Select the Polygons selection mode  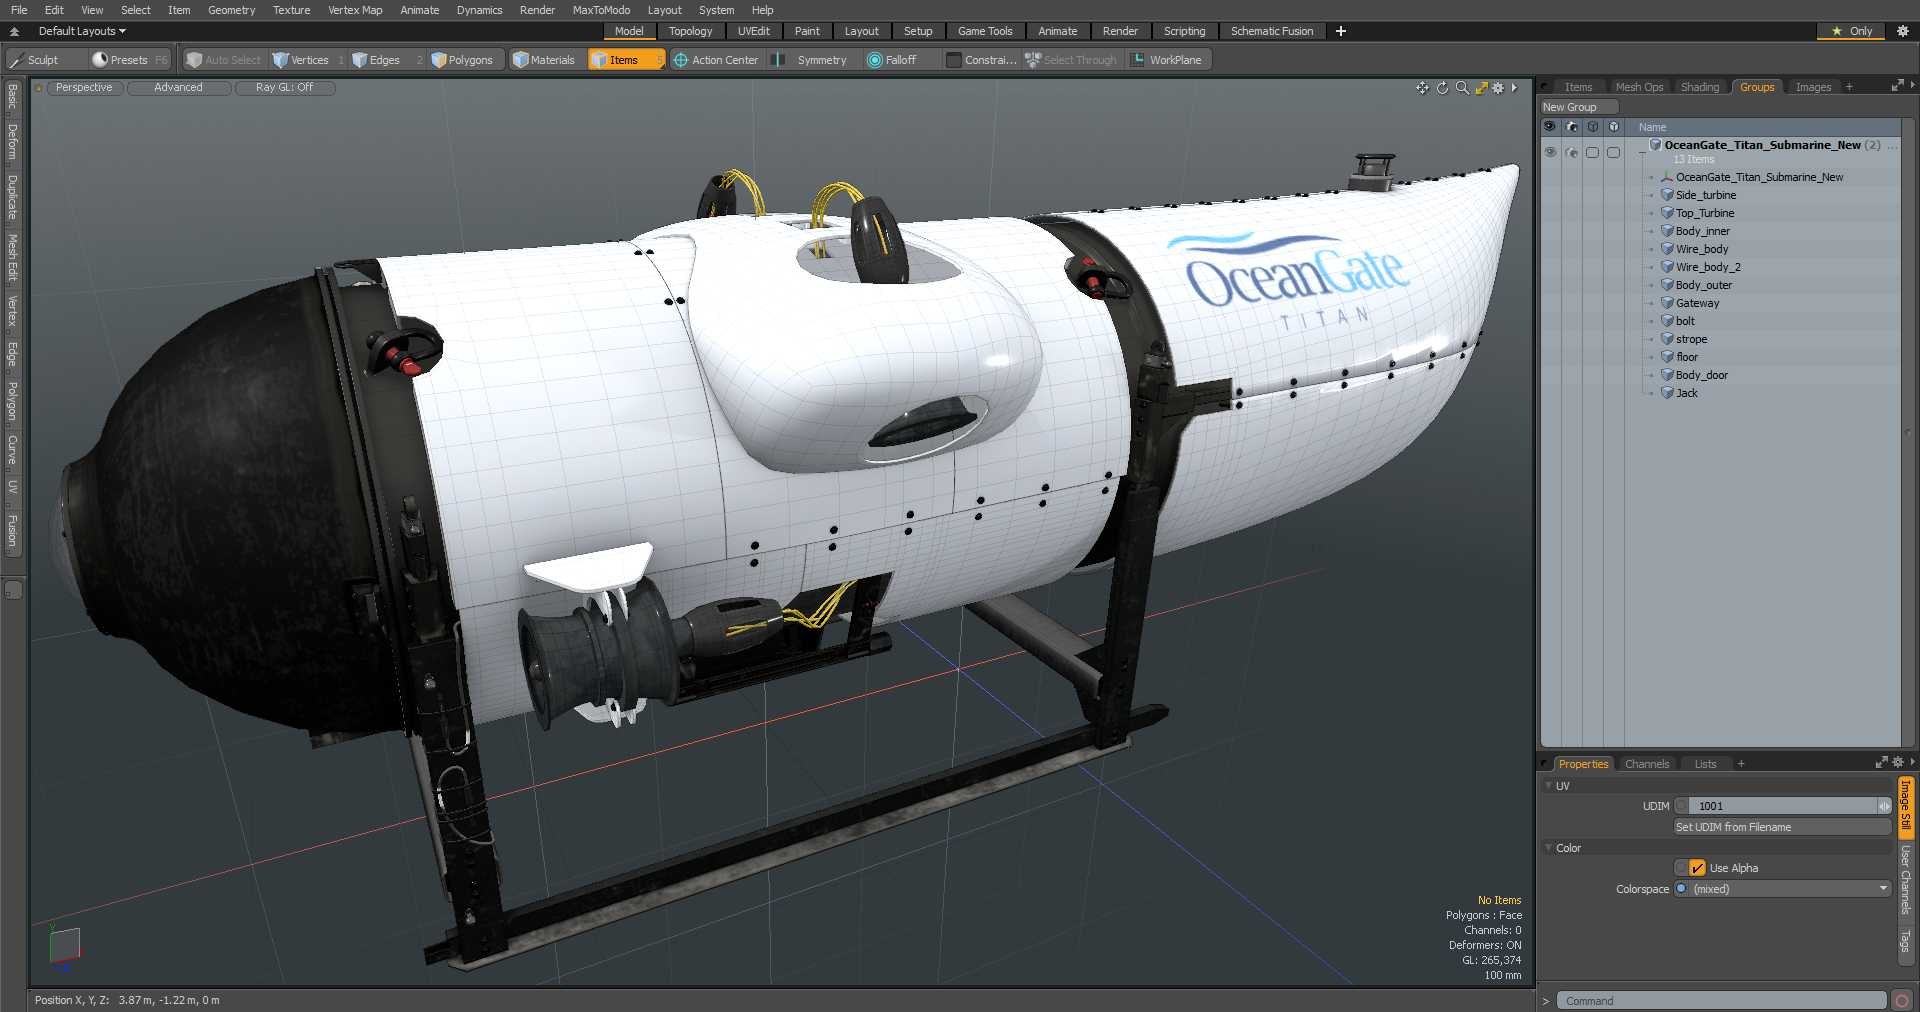(462, 60)
